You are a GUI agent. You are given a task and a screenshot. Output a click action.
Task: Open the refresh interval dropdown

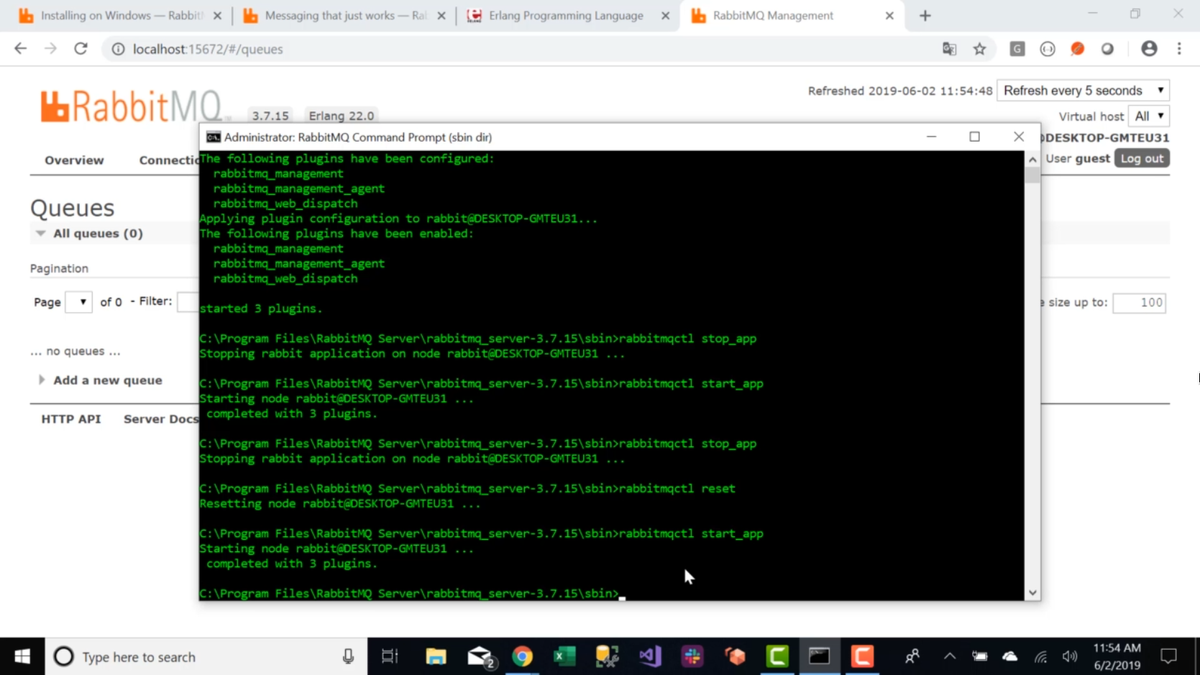(1084, 90)
